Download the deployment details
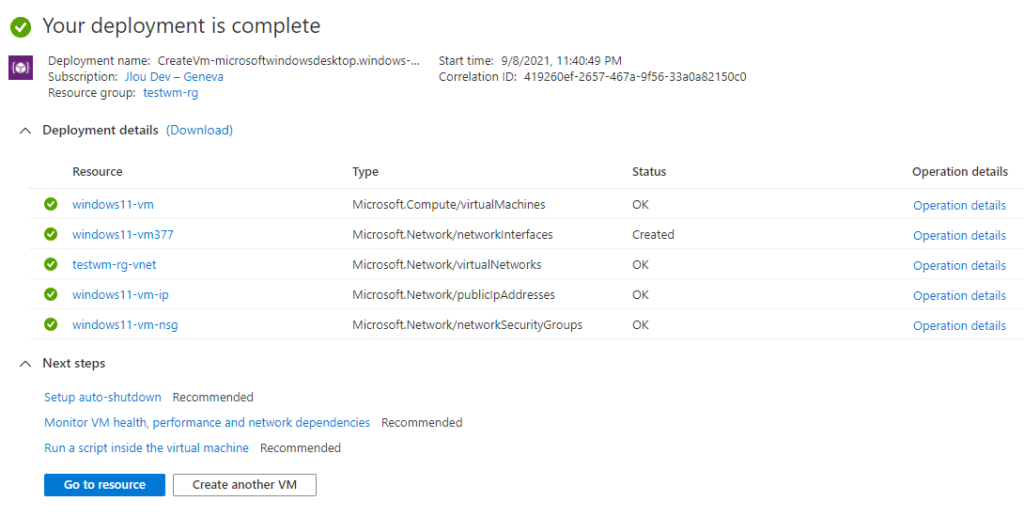The height and width of the screenshot is (517, 1024). (199, 130)
